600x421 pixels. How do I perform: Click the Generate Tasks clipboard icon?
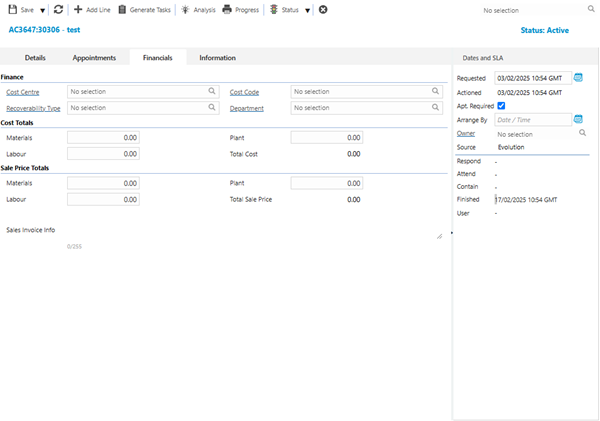tap(122, 9)
